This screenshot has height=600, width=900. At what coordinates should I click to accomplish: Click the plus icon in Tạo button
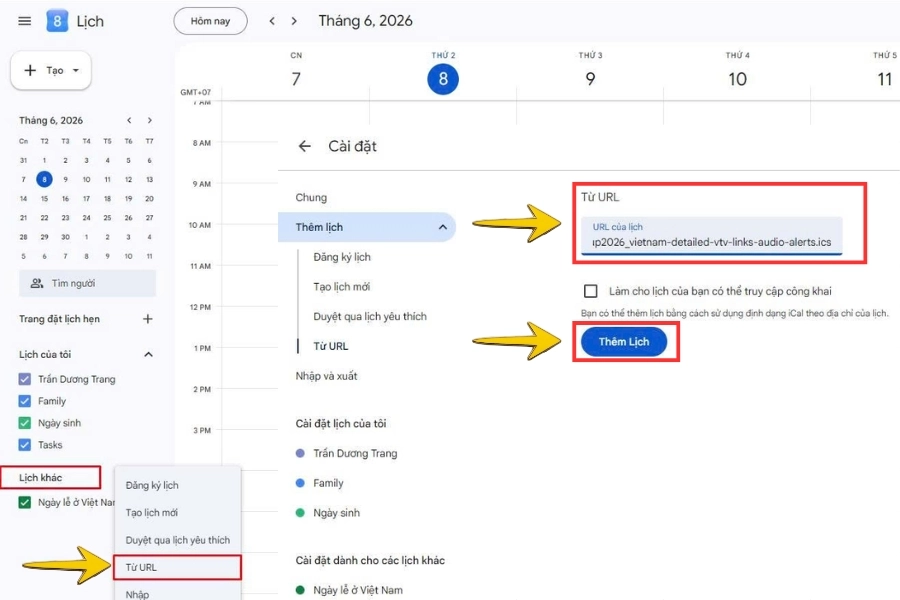tap(30, 71)
